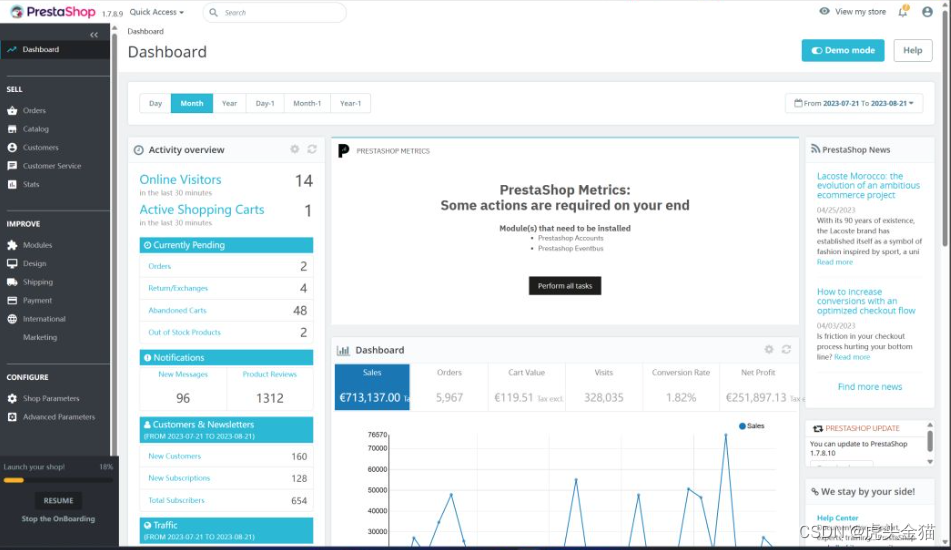
Task: Click PrestaShop Update panel scrollbar
Action: (x=930, y=443)
